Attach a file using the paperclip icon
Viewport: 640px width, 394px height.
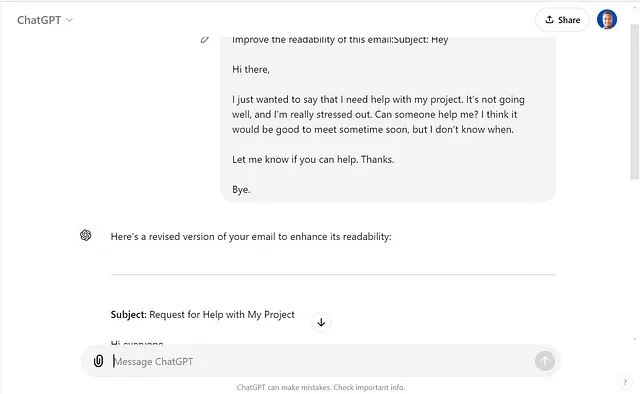98,361
